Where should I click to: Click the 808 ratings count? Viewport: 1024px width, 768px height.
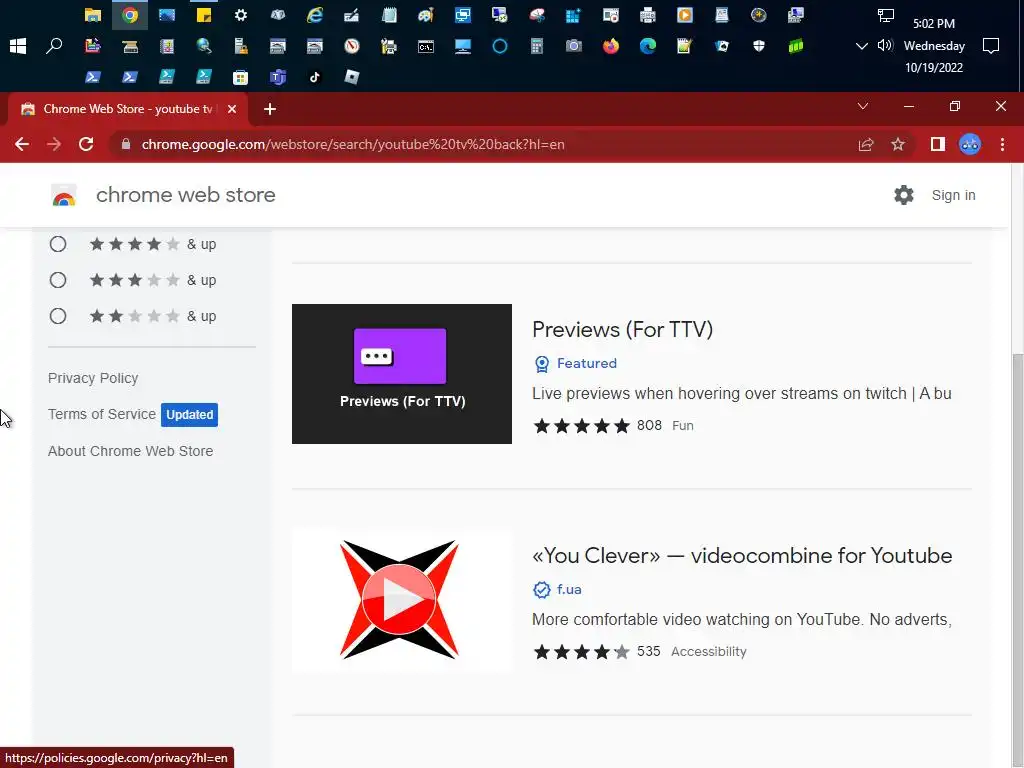pyautogui.click(x=649, y=426)
